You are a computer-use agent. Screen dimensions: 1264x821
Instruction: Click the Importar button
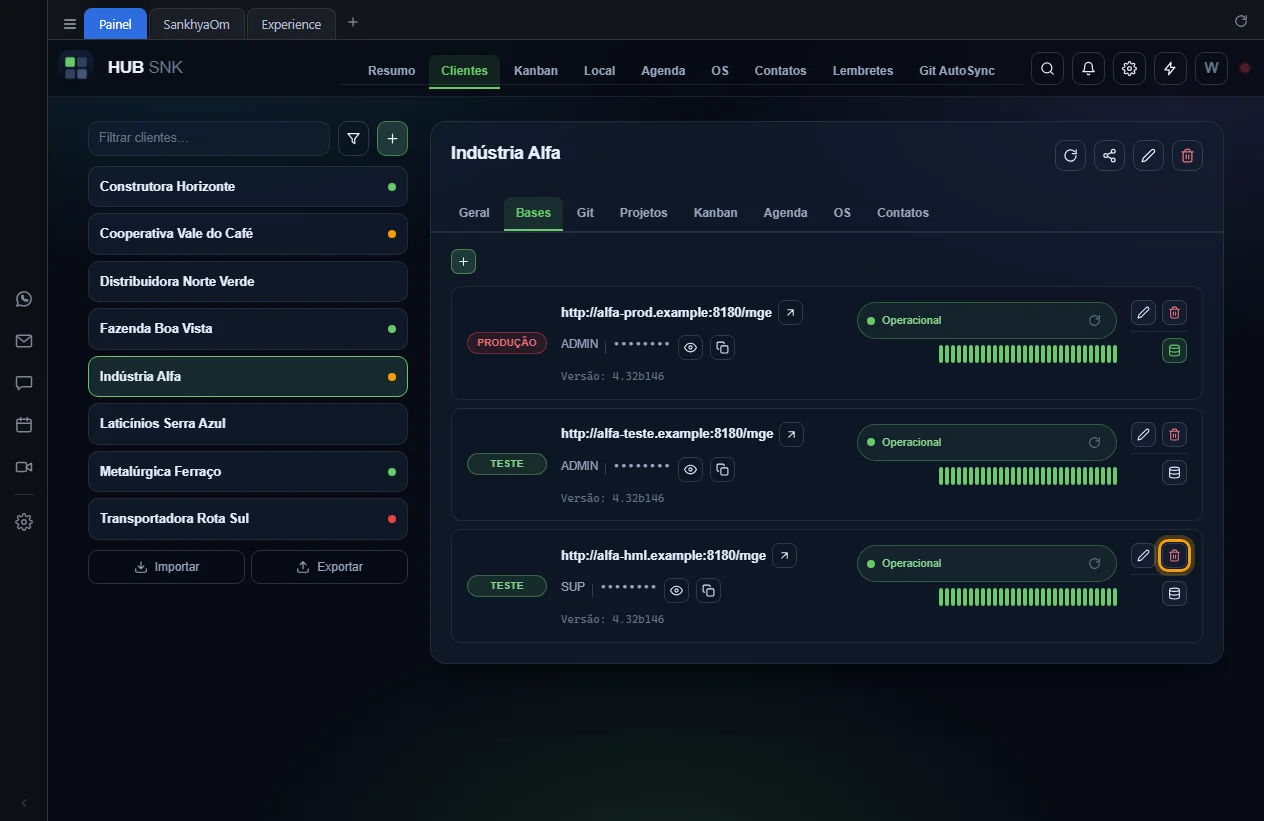click(x=166, y=567)
